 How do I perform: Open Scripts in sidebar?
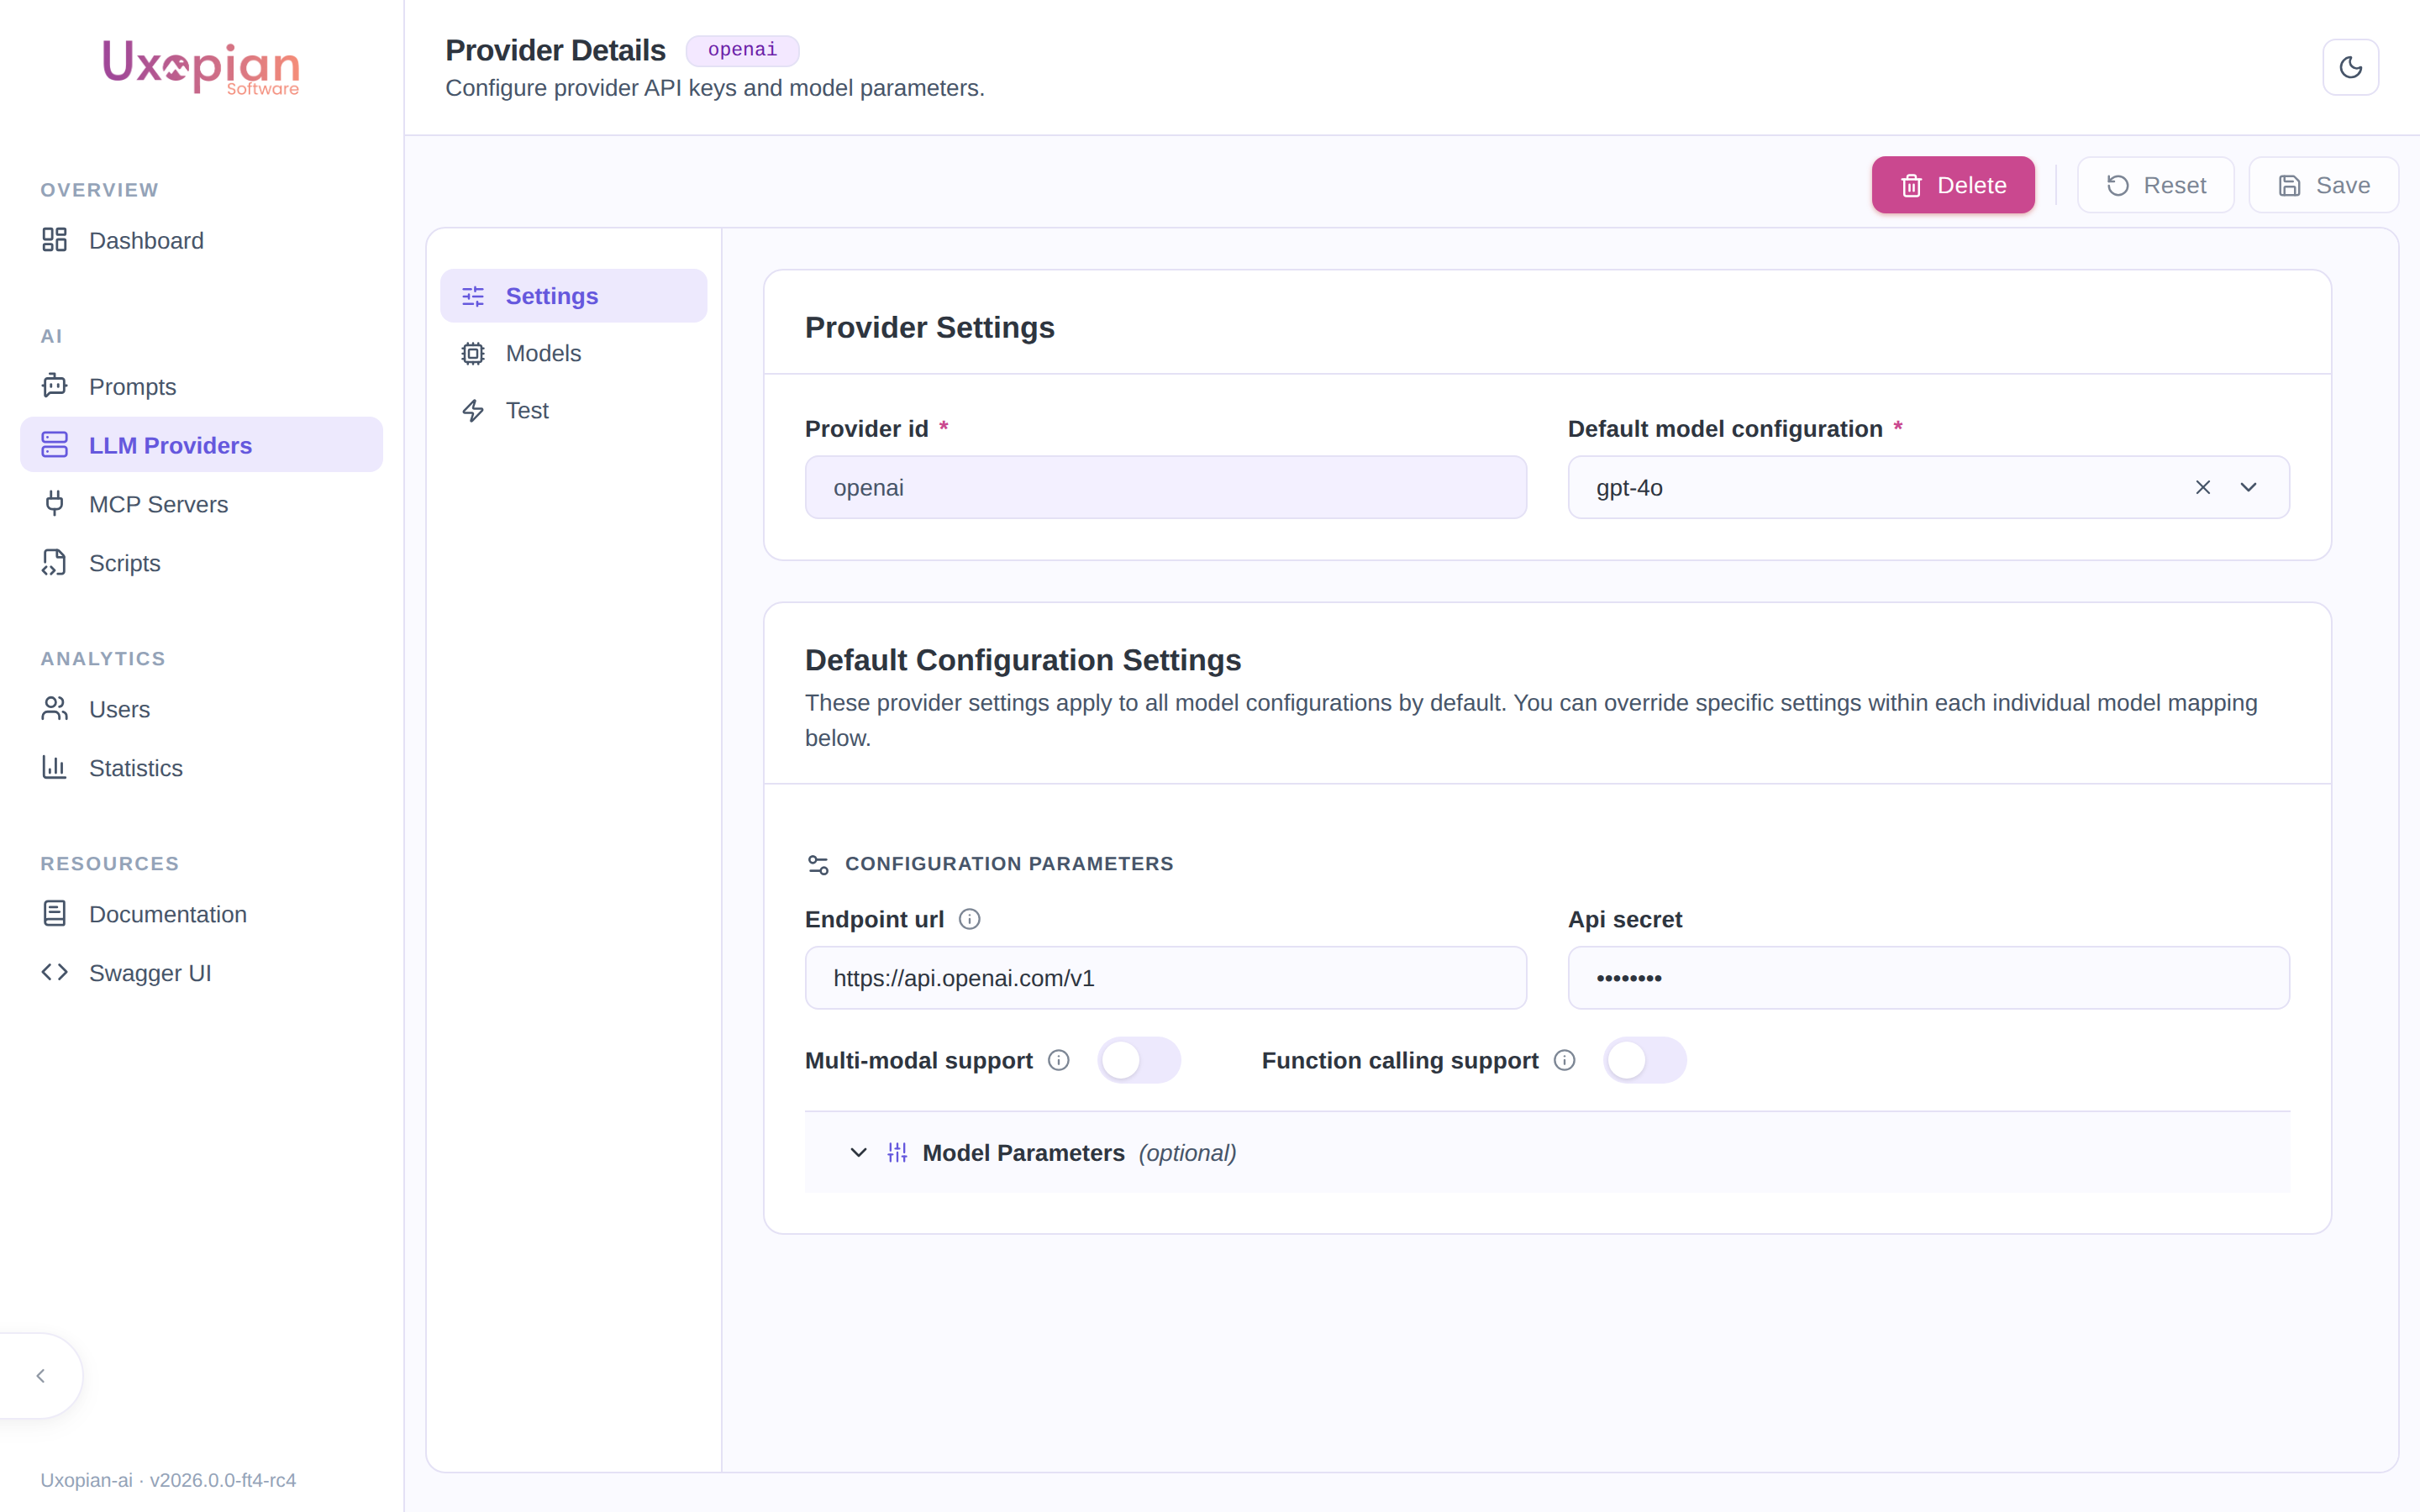201,563
